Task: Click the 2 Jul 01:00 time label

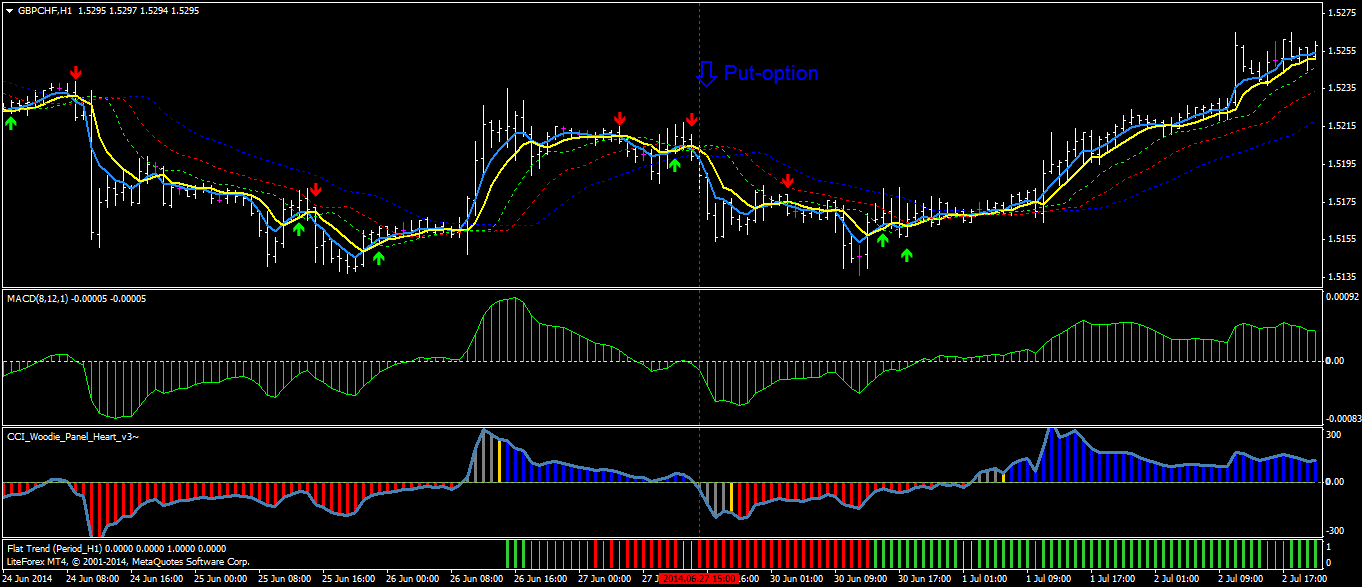Action: 1177,578
